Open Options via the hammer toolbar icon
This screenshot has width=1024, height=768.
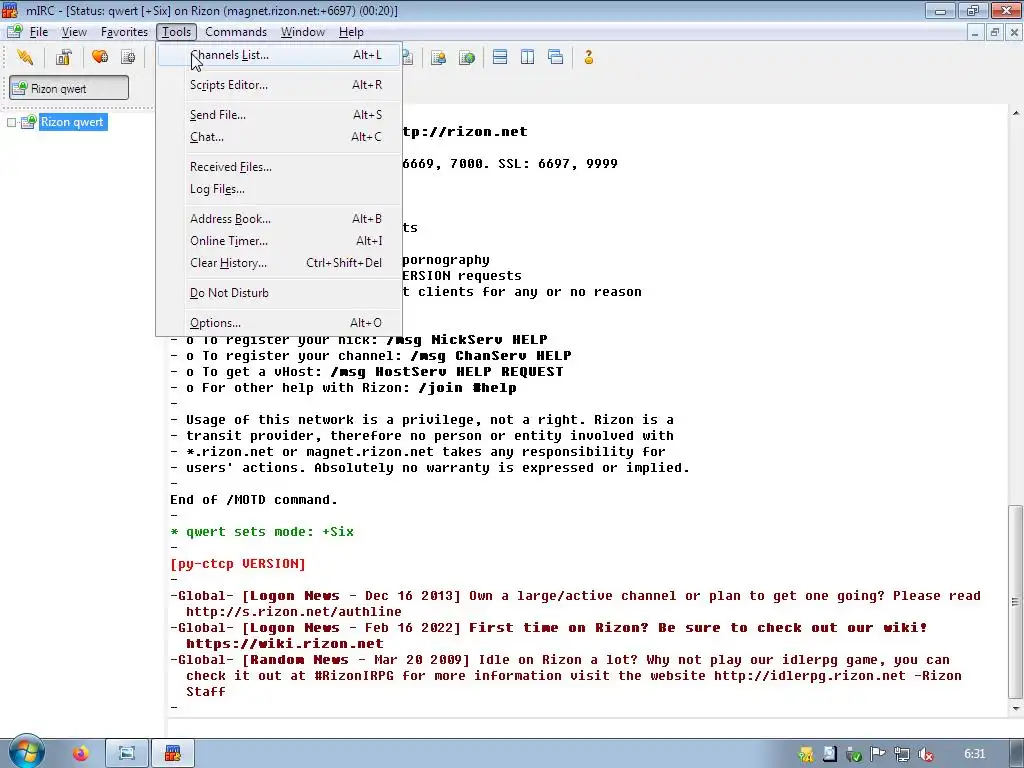(x=63, y=57)
